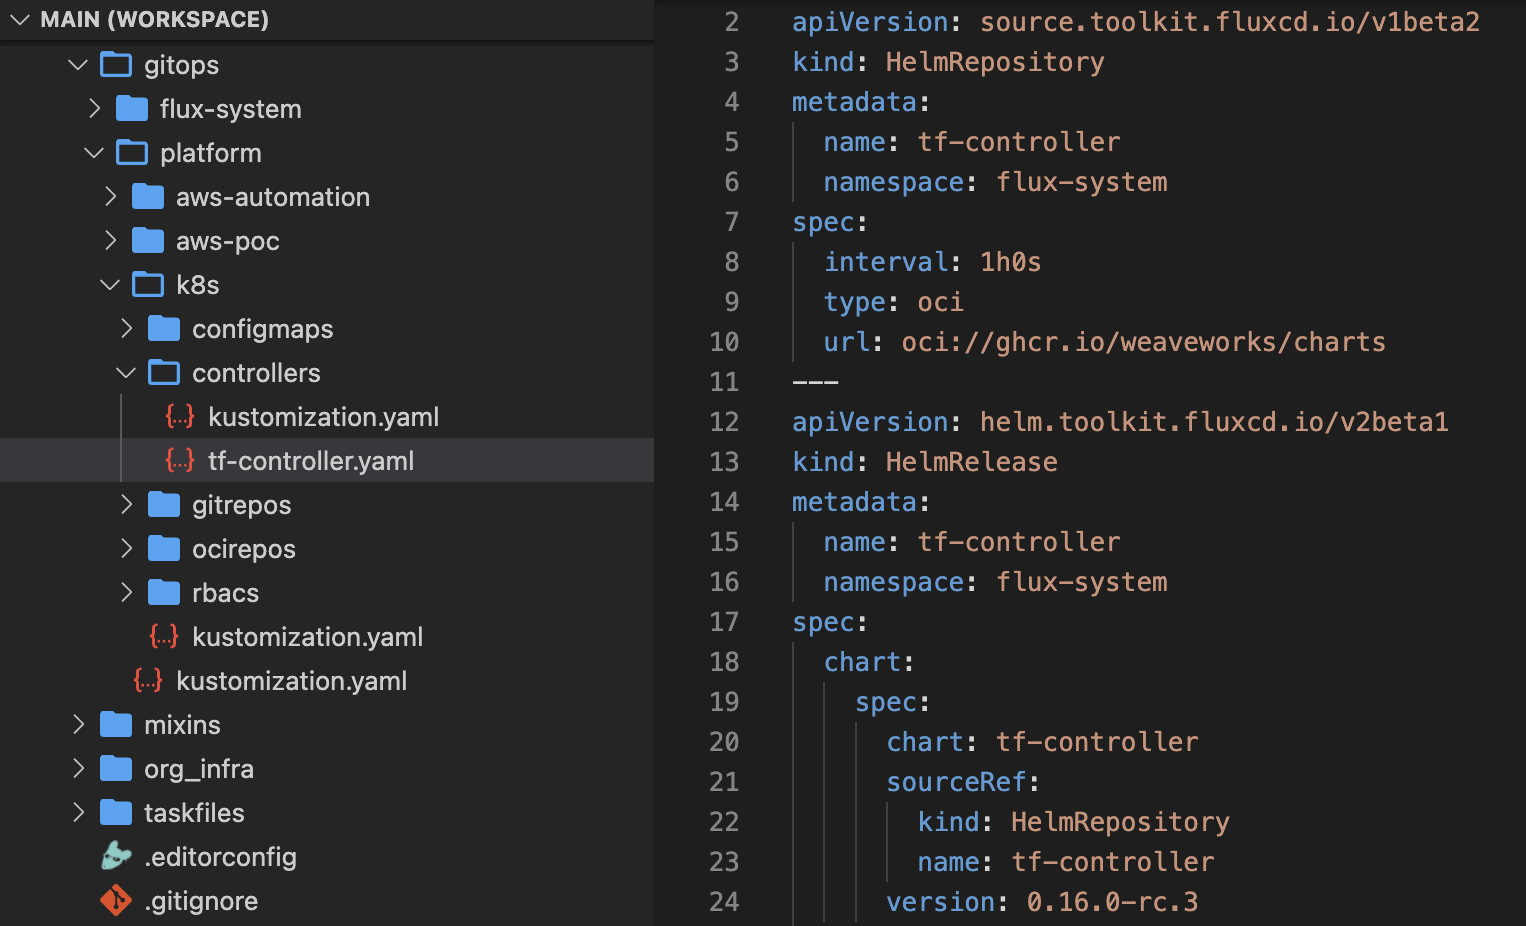Expand the gitrepos folder
1526x926 pixels.
(126, 504)
